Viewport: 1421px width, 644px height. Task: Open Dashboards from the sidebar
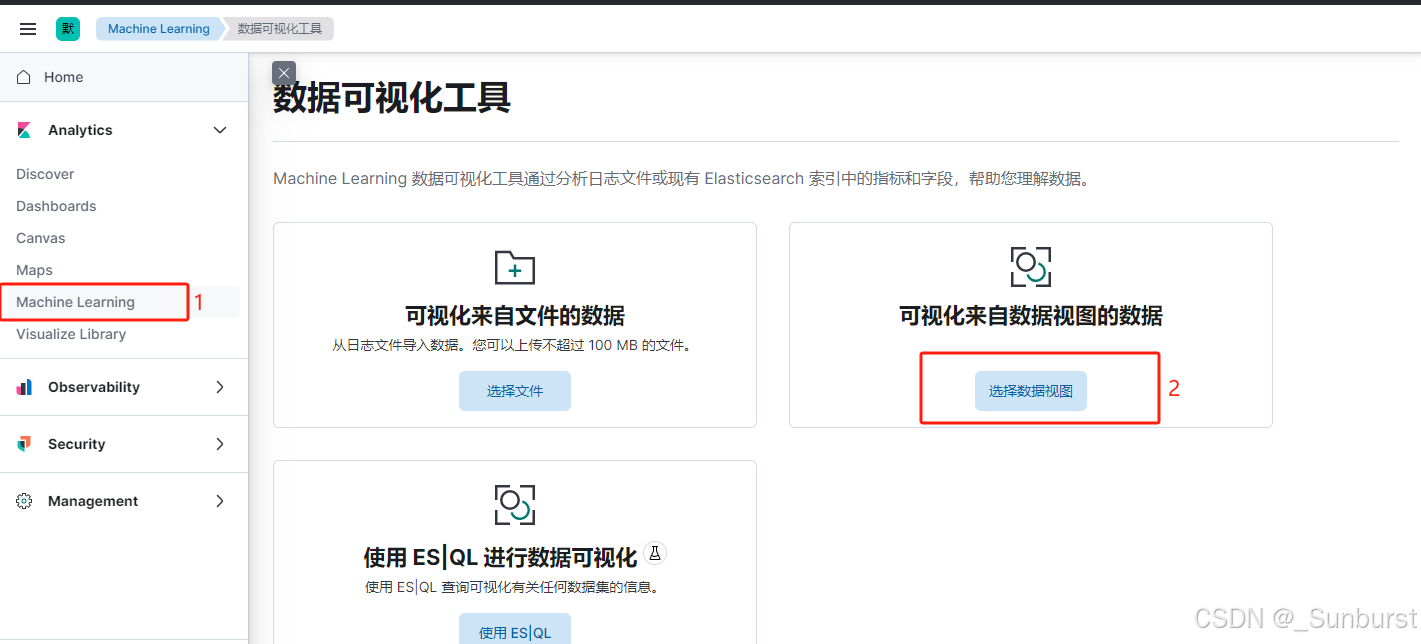point(56,206)
